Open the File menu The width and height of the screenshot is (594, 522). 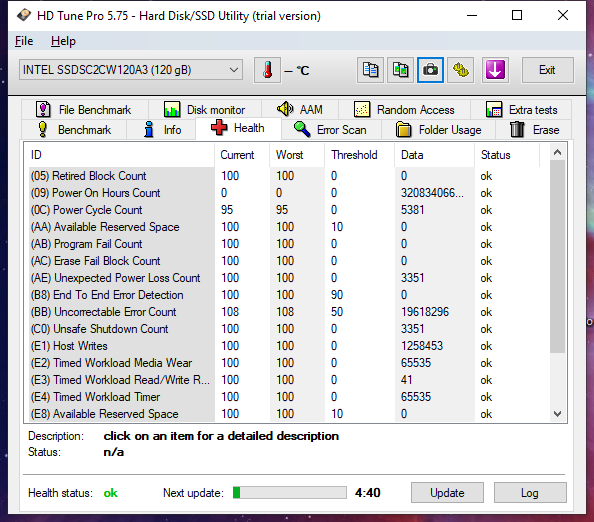[24, 41]
